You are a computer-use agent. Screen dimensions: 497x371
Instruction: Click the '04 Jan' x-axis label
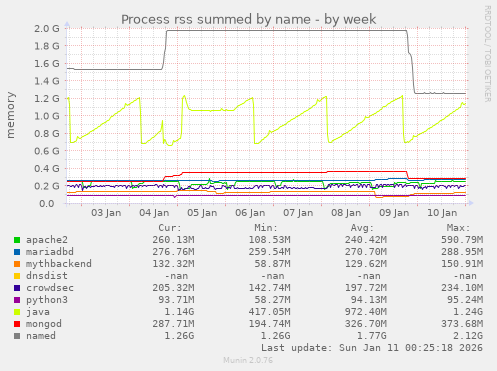click(154, 213)
